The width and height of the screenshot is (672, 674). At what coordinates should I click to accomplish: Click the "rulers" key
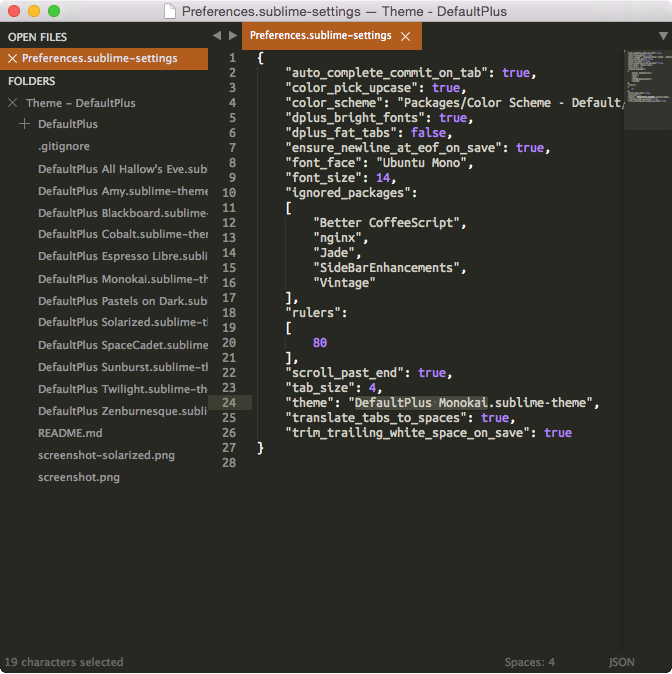tap(313, 313)
